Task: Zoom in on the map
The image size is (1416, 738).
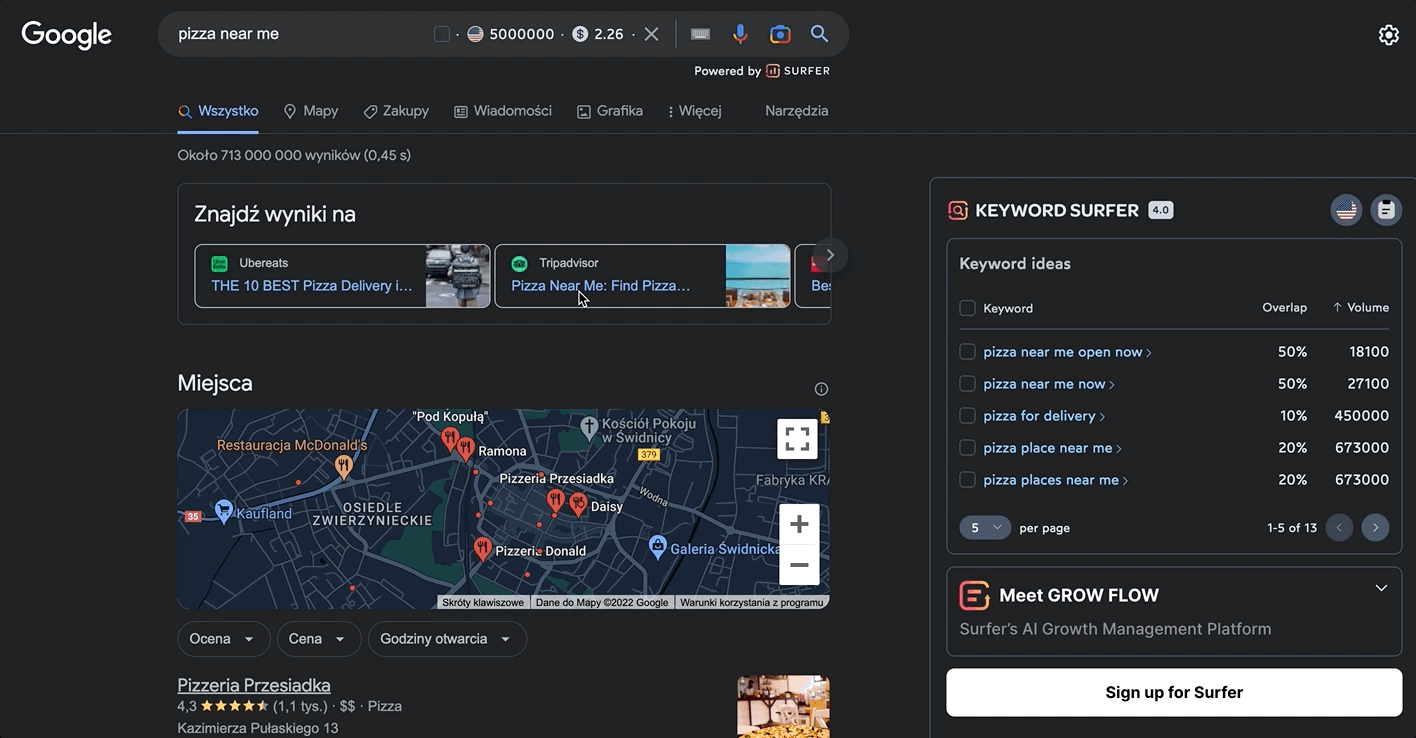Action: 799,524
